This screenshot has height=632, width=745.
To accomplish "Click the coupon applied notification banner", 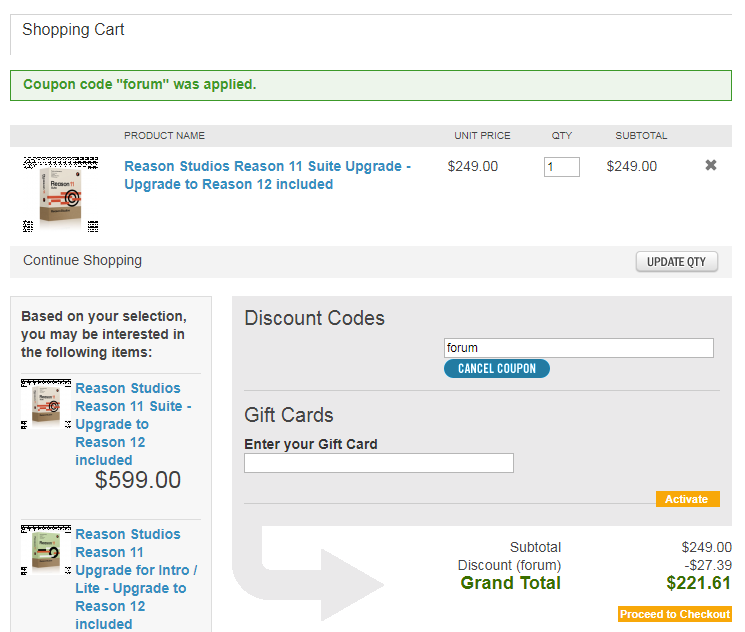I will 371,86.
